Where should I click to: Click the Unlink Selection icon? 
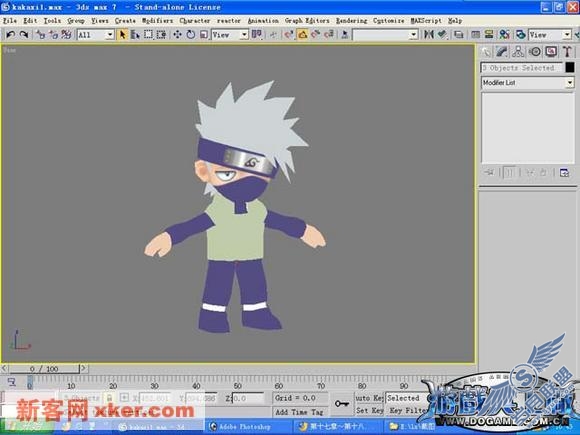click(x=53, y=35)
